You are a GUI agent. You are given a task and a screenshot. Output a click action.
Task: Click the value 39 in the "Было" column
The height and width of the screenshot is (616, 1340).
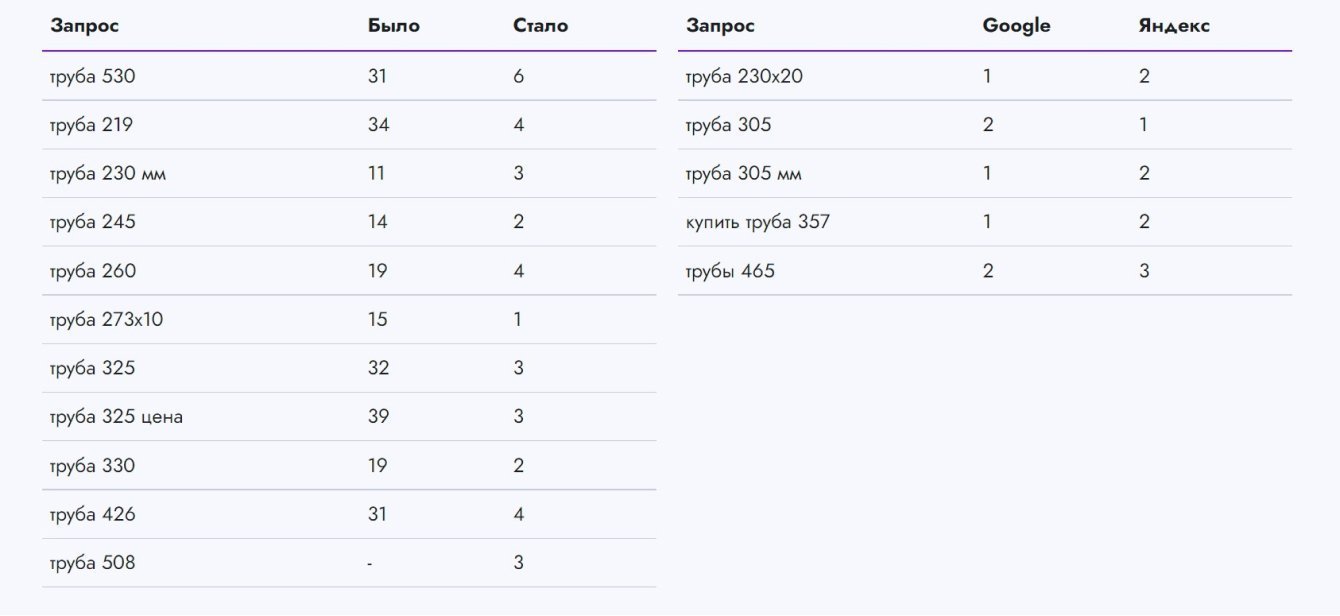[x=378, y=417]
